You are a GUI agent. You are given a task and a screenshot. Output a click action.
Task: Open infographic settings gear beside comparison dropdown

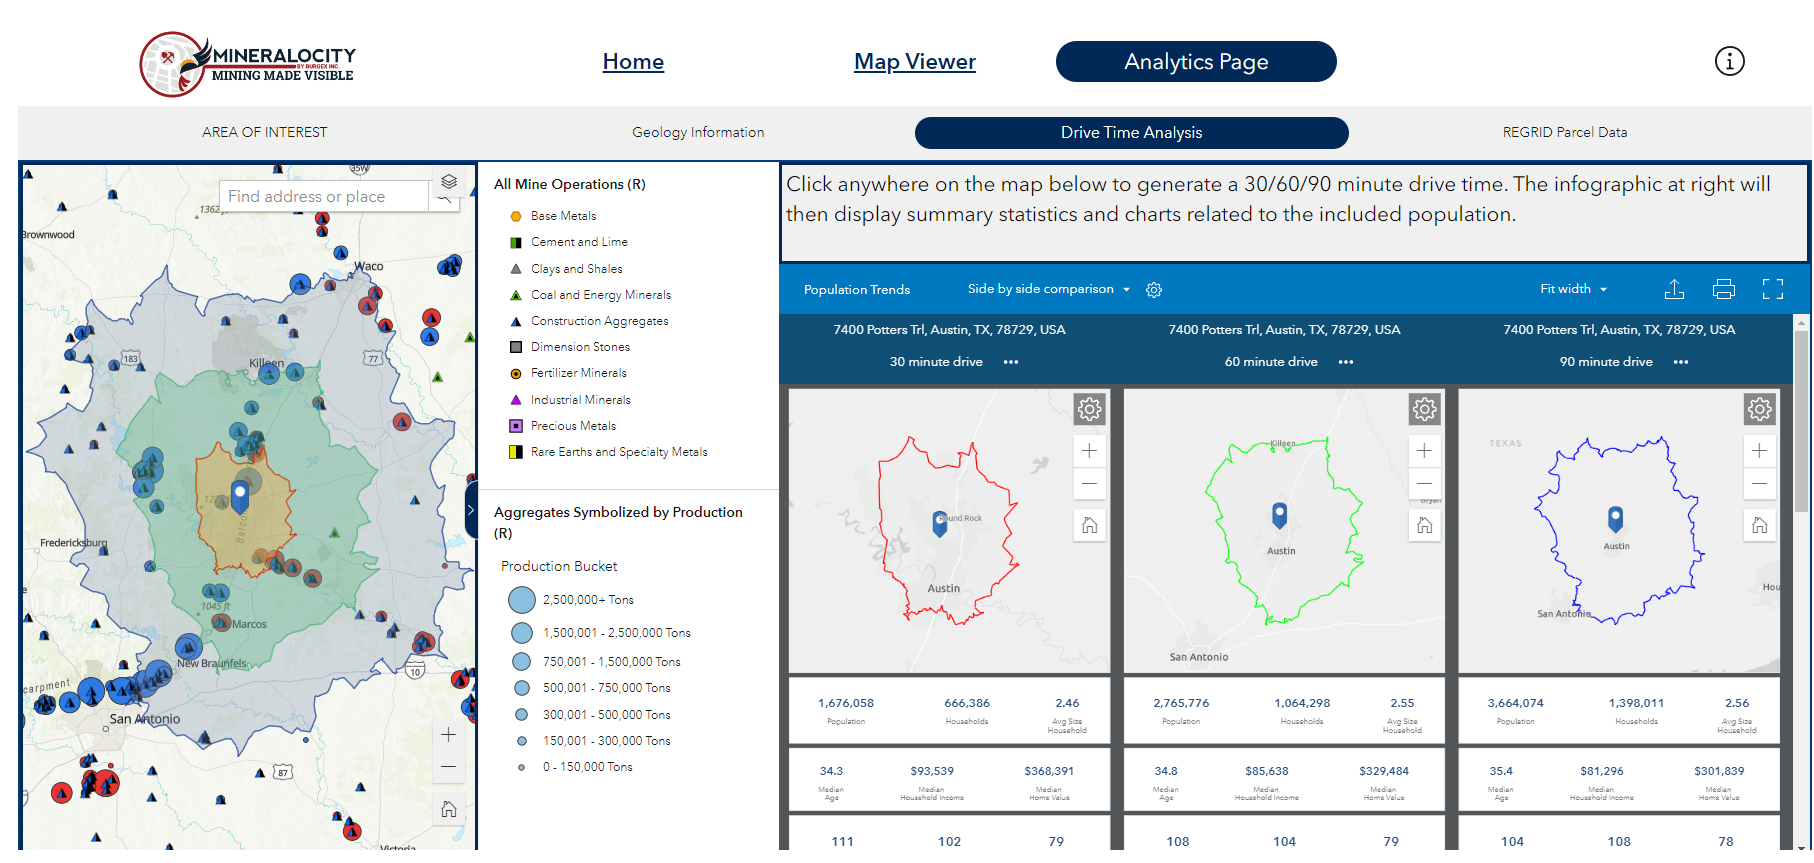(x=1154, y=290)
